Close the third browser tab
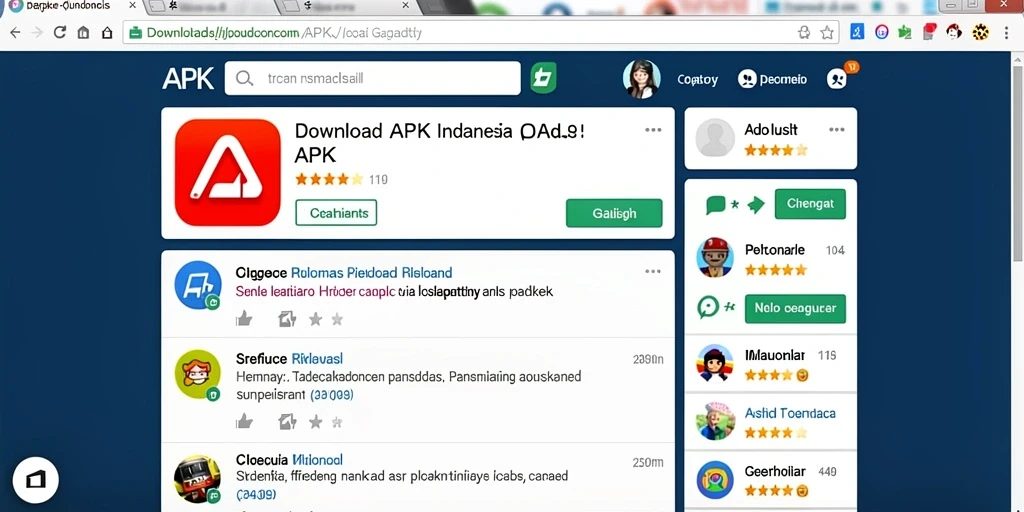 point(405,5)
